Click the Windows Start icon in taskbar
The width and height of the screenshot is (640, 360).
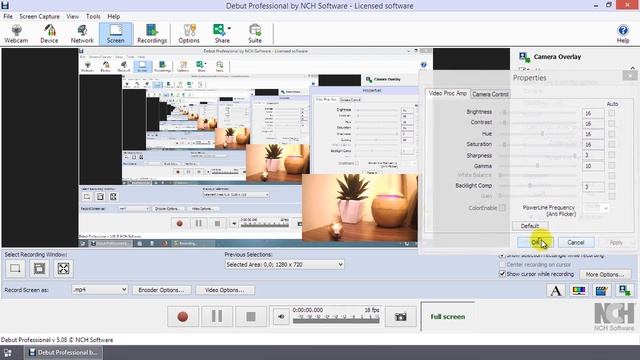coord(7,353)
